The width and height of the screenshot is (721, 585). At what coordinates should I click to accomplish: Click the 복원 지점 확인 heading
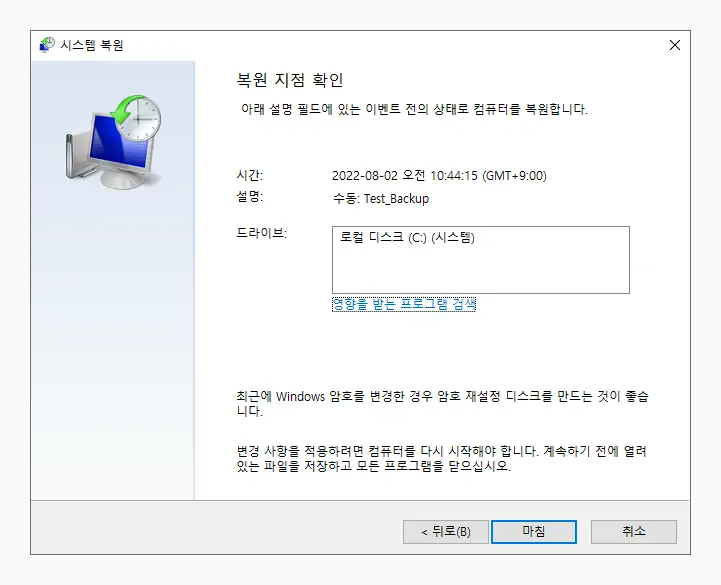pos(290,80)
